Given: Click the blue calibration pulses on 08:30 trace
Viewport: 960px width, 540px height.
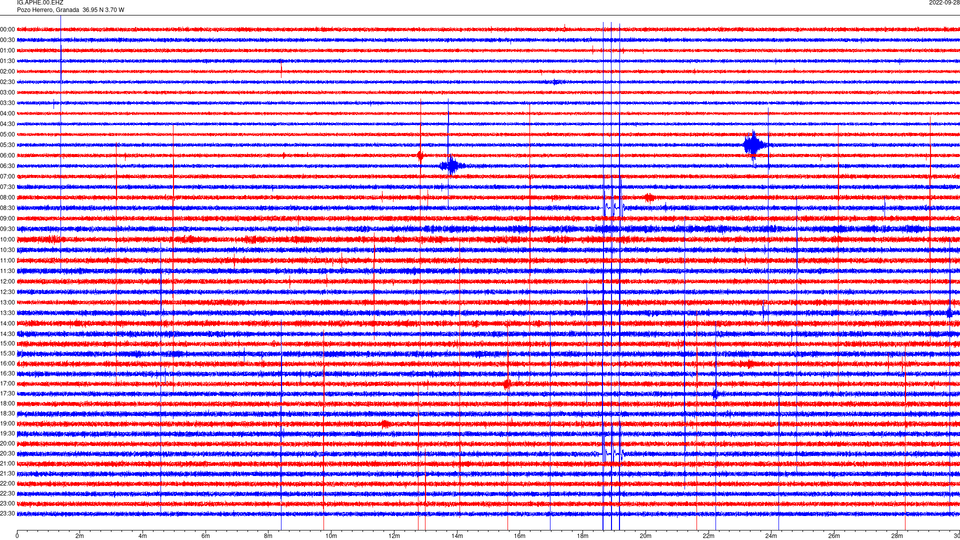Looking at the screenshot, I should [x=613, y=207].
